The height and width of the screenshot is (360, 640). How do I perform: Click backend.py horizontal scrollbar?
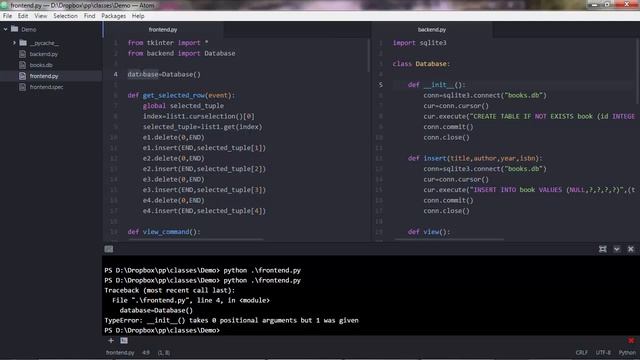(x=449, y=240)
